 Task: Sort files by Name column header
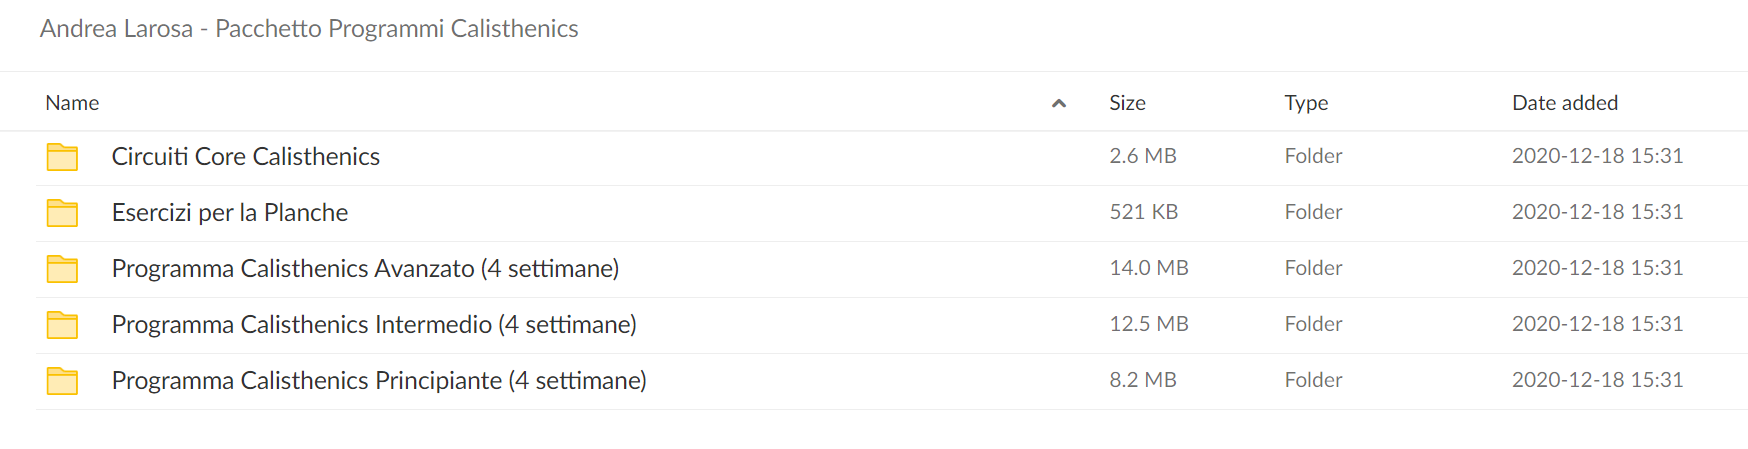[72, 103]
